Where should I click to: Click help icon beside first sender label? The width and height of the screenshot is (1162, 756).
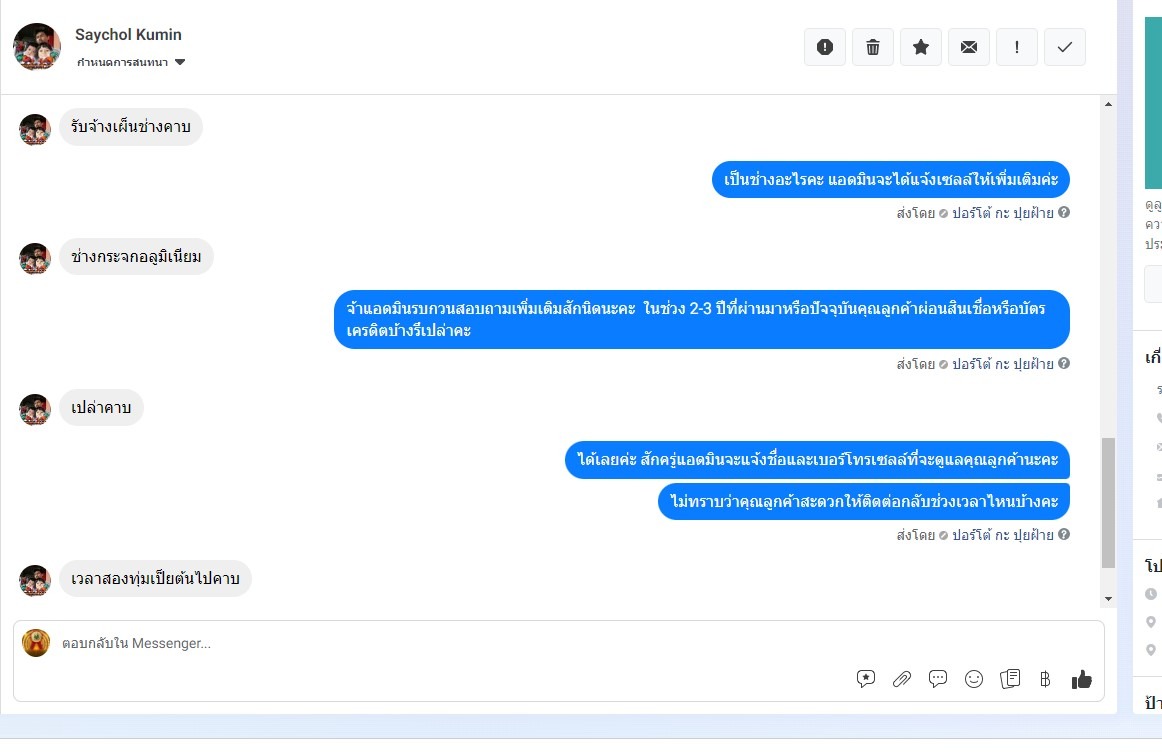coord(1064,213)
